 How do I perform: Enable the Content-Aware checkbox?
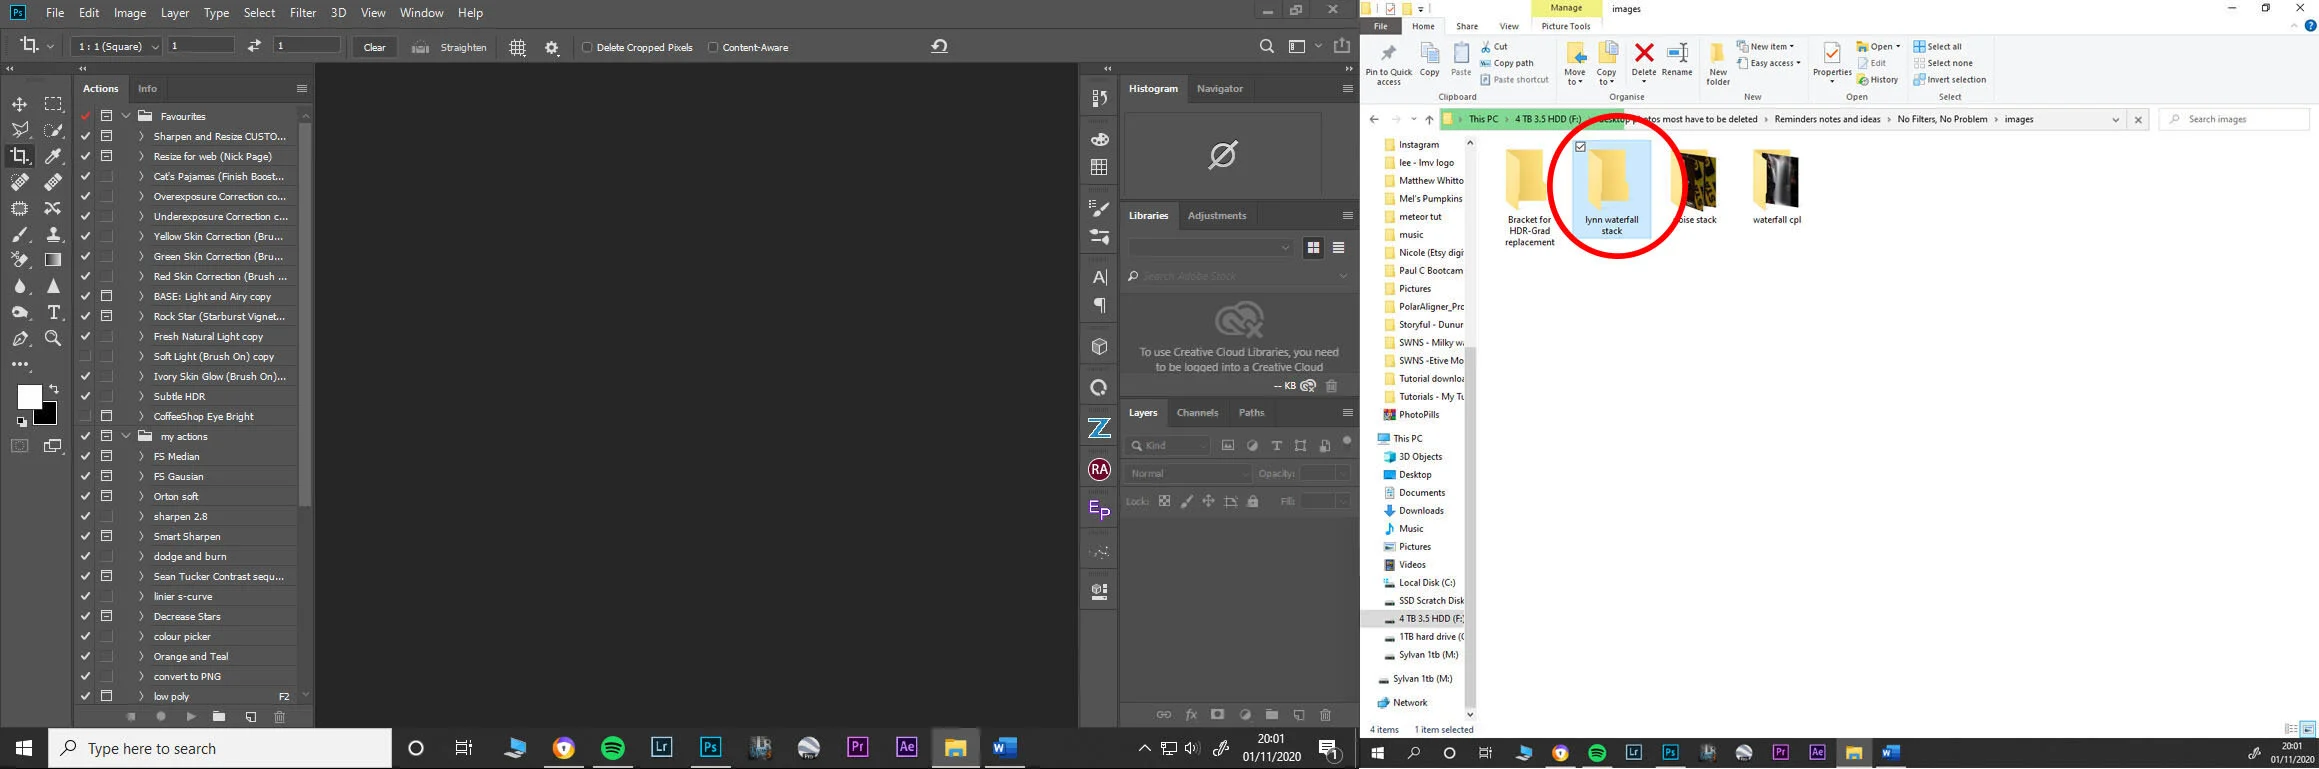click(x=713, y=47)
